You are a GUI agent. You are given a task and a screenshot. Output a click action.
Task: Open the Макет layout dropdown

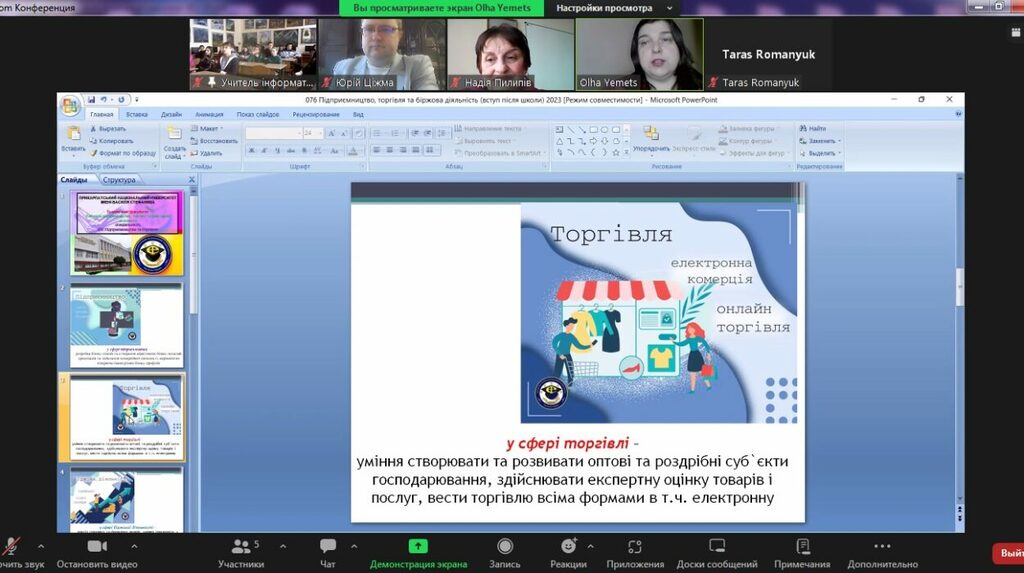[210, 129]
